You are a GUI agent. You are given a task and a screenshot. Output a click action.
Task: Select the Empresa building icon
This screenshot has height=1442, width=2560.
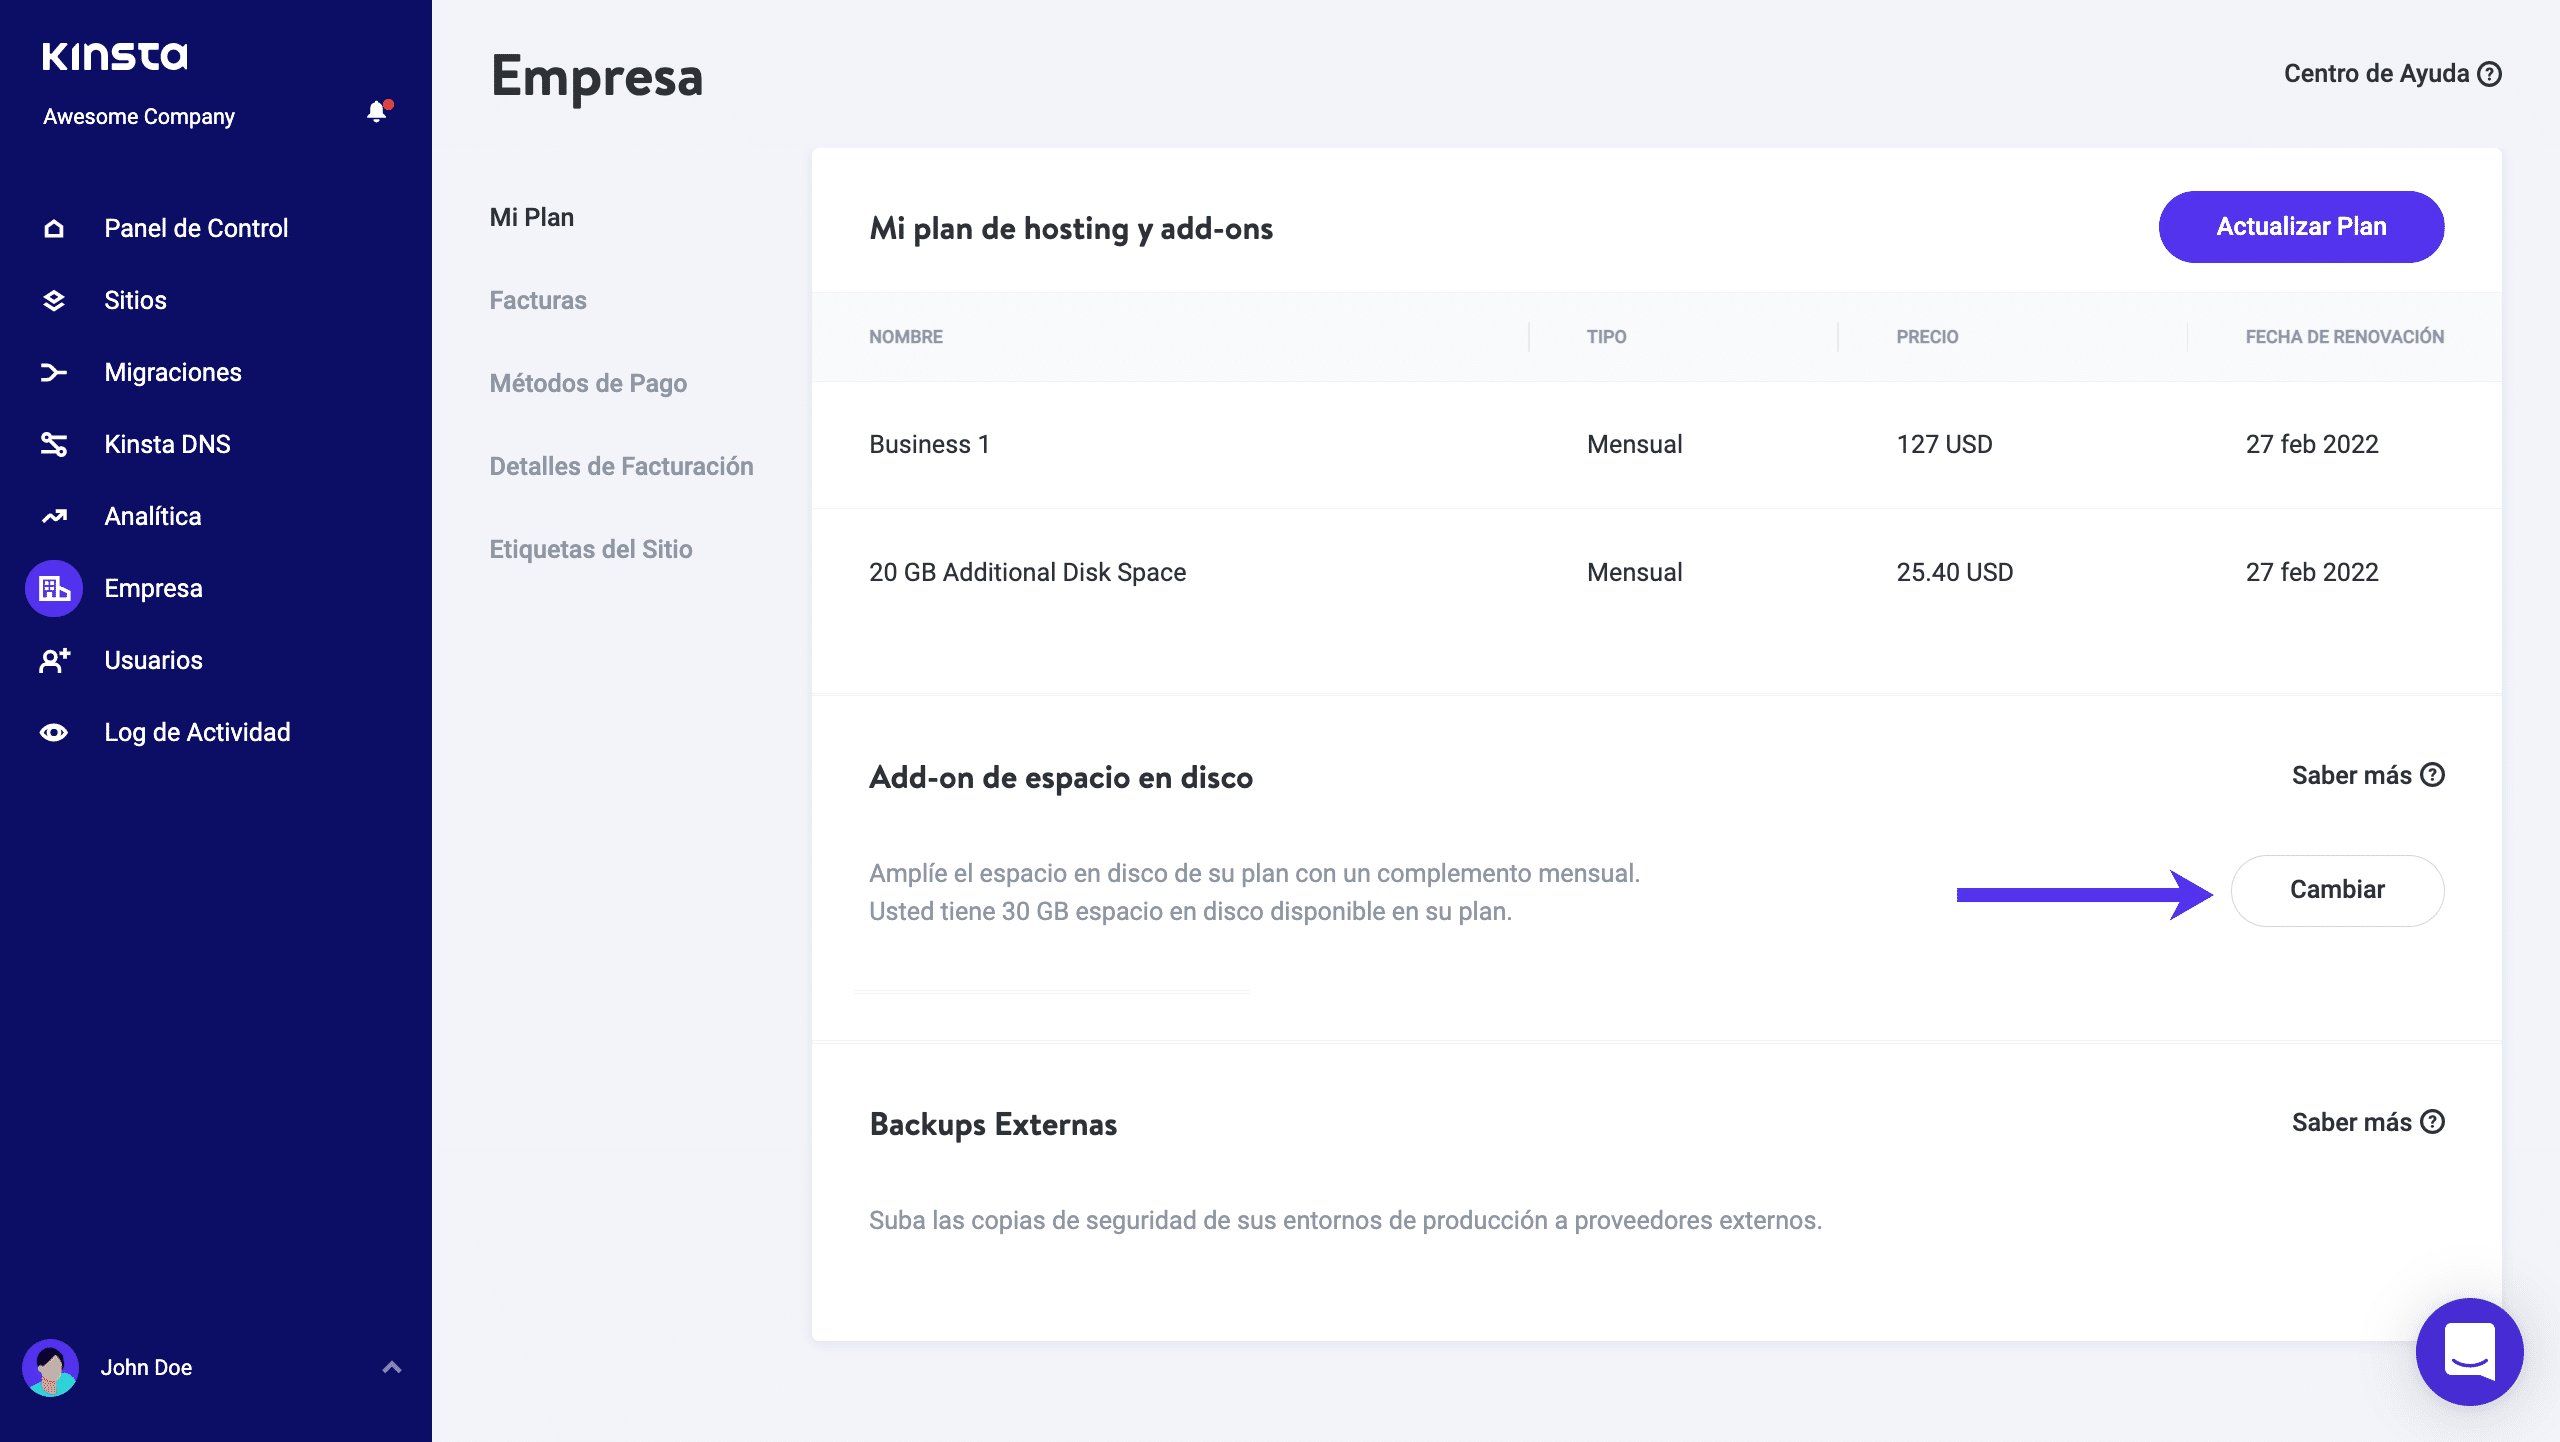[x=54, y=589]
